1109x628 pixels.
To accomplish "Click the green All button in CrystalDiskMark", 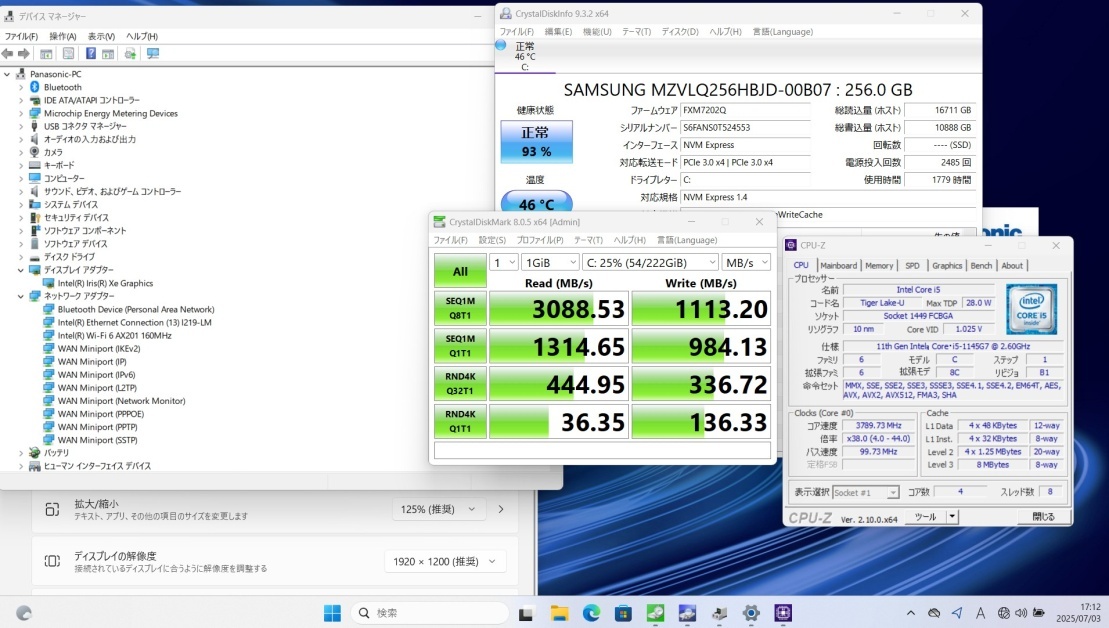I will pos(460,271).
